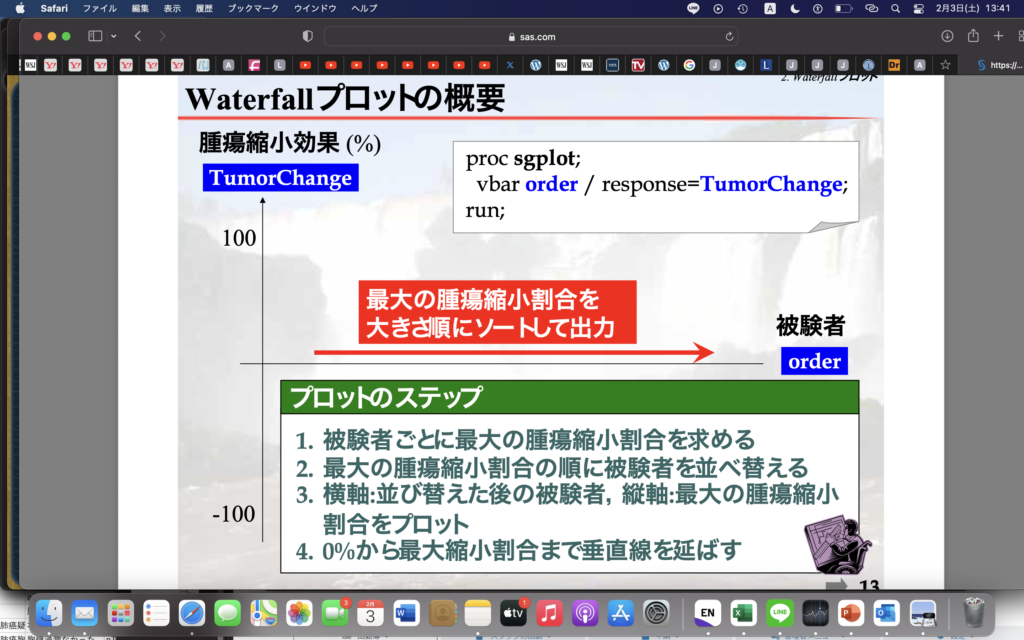1024x640 pixels.
Task: Open Spotlight search from the menu bar
Action: [896, 8]
